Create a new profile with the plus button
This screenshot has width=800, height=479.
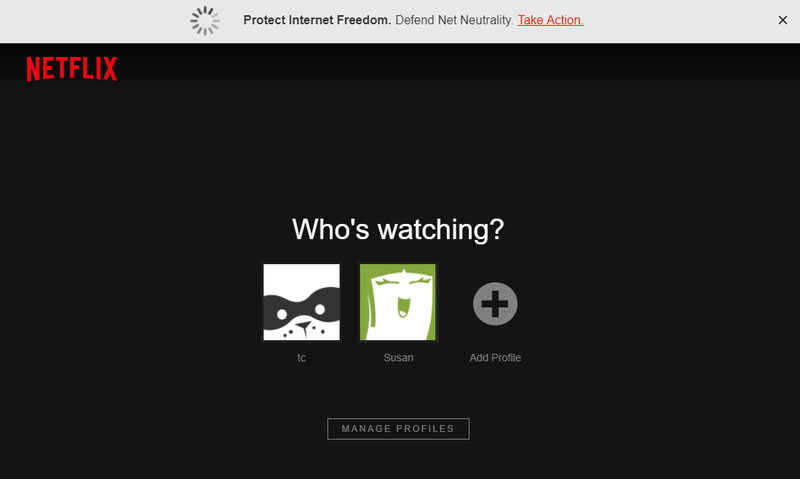click(495, 304)
